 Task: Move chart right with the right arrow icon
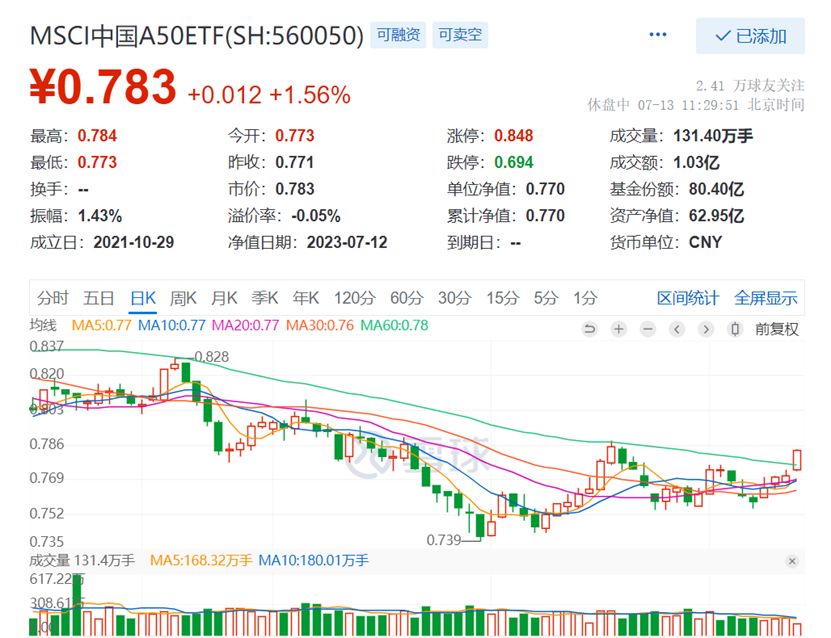(x=705, y=330)
